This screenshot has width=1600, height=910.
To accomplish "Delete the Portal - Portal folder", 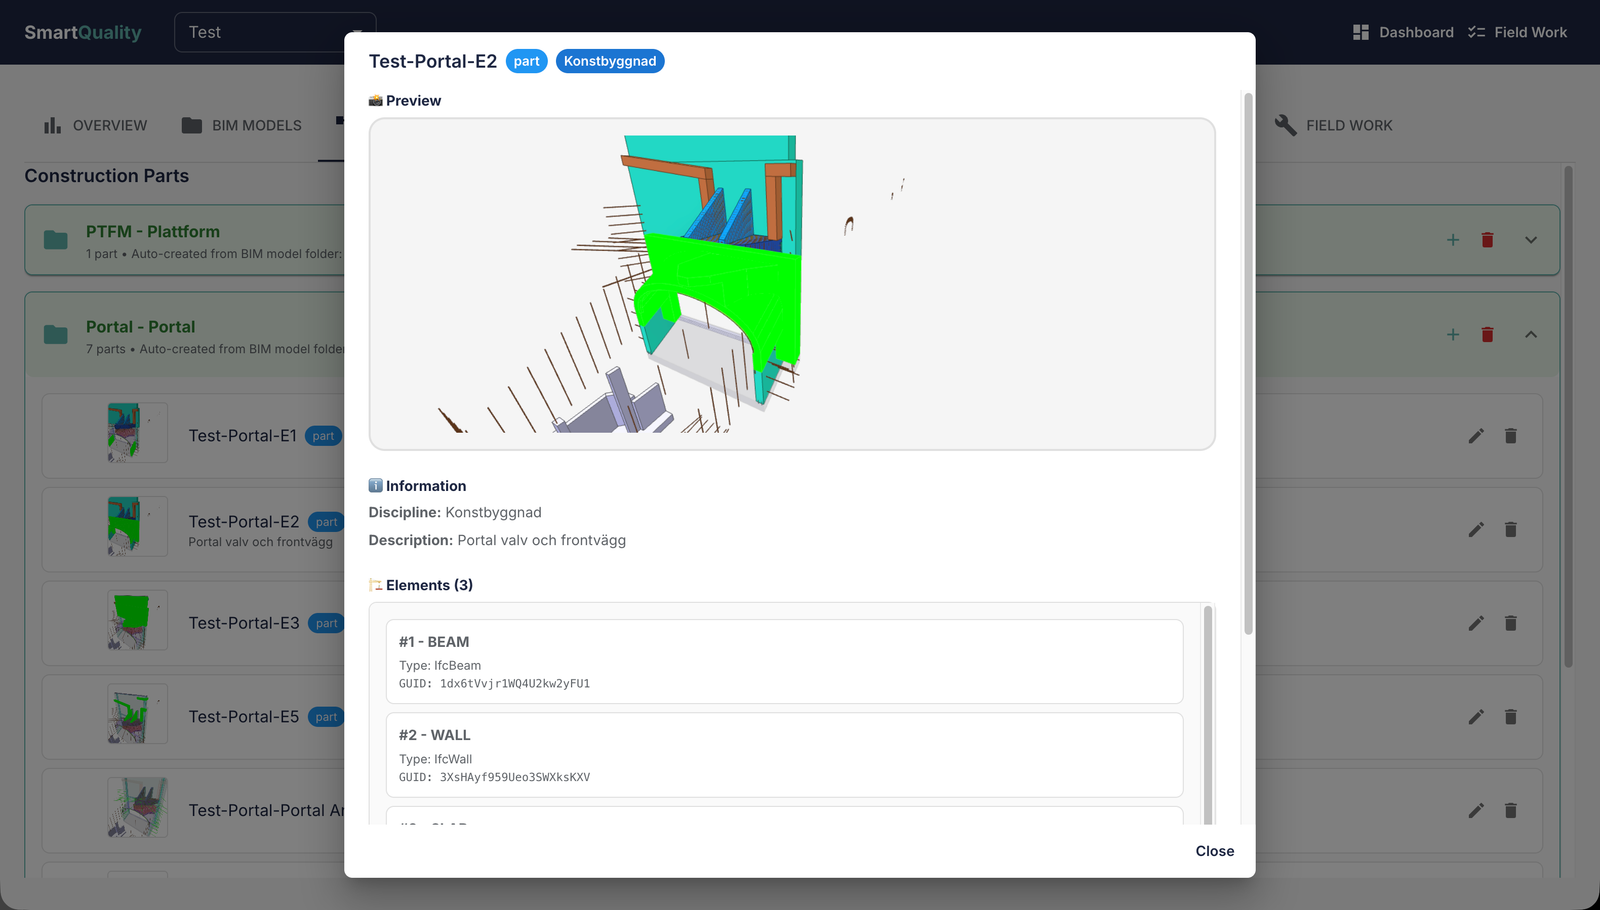I will tap(1488, 335).
